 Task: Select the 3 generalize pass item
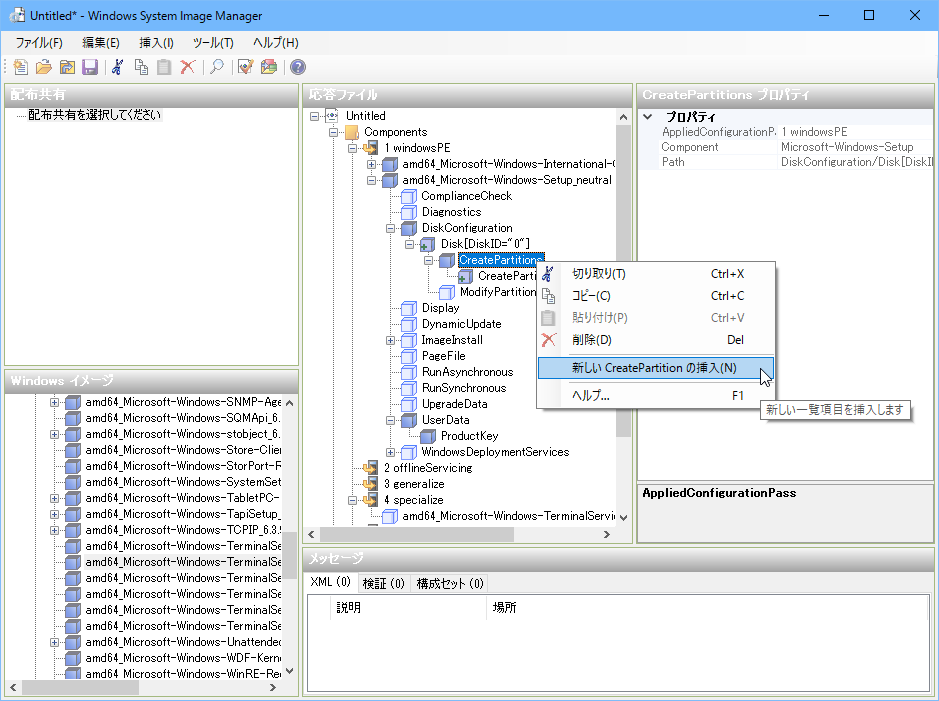414,484
